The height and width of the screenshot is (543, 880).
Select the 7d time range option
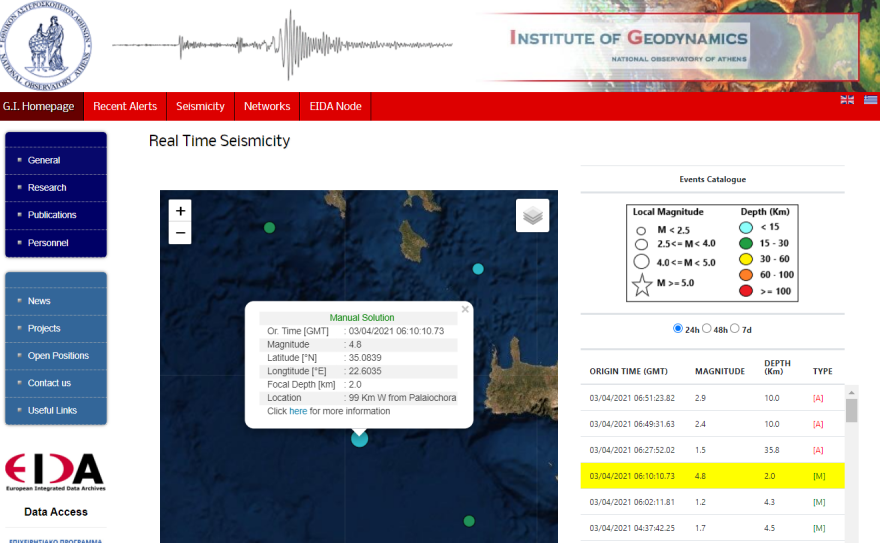click(x=735, y=328)
